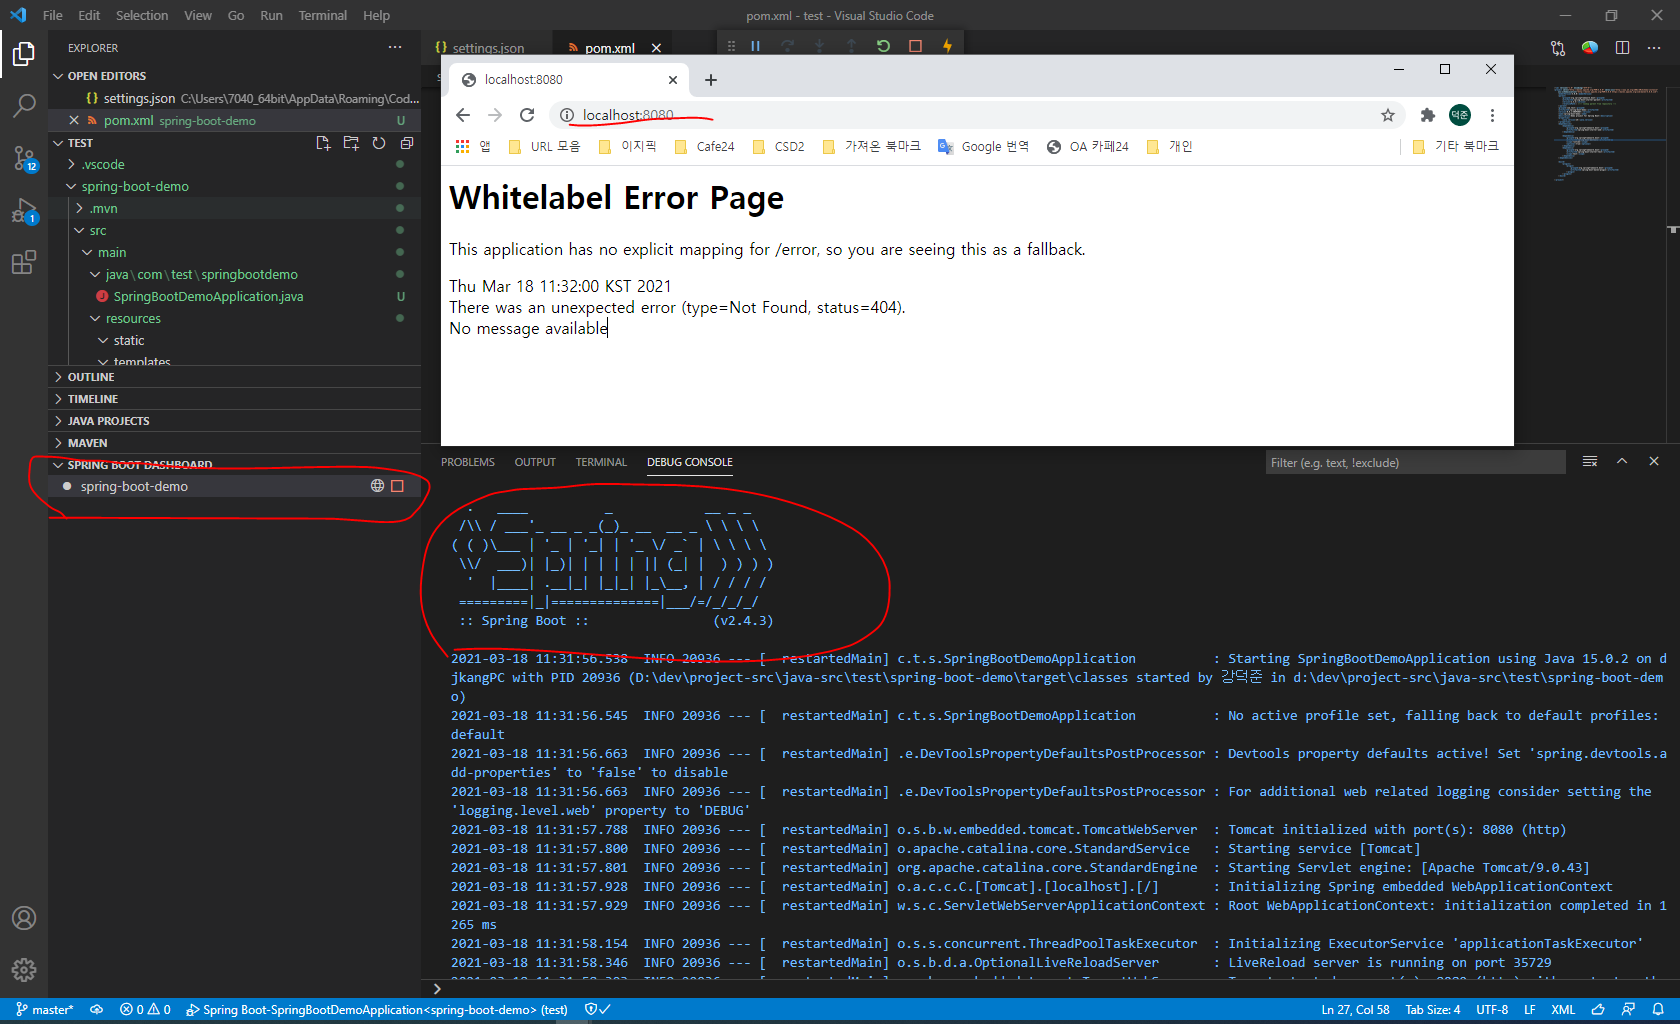Close the localhost:8080 Chrome tab
1680x1024 pixels.
tap(673, 80)
